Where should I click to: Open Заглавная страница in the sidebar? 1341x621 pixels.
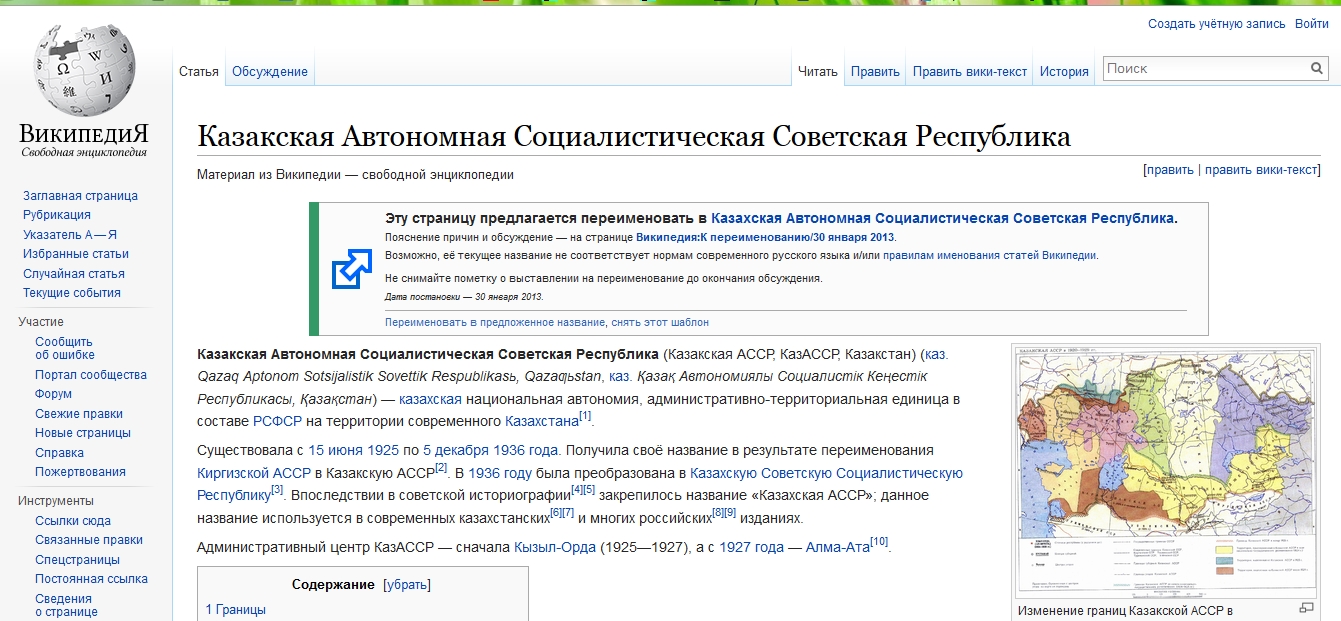coord(80,196)
